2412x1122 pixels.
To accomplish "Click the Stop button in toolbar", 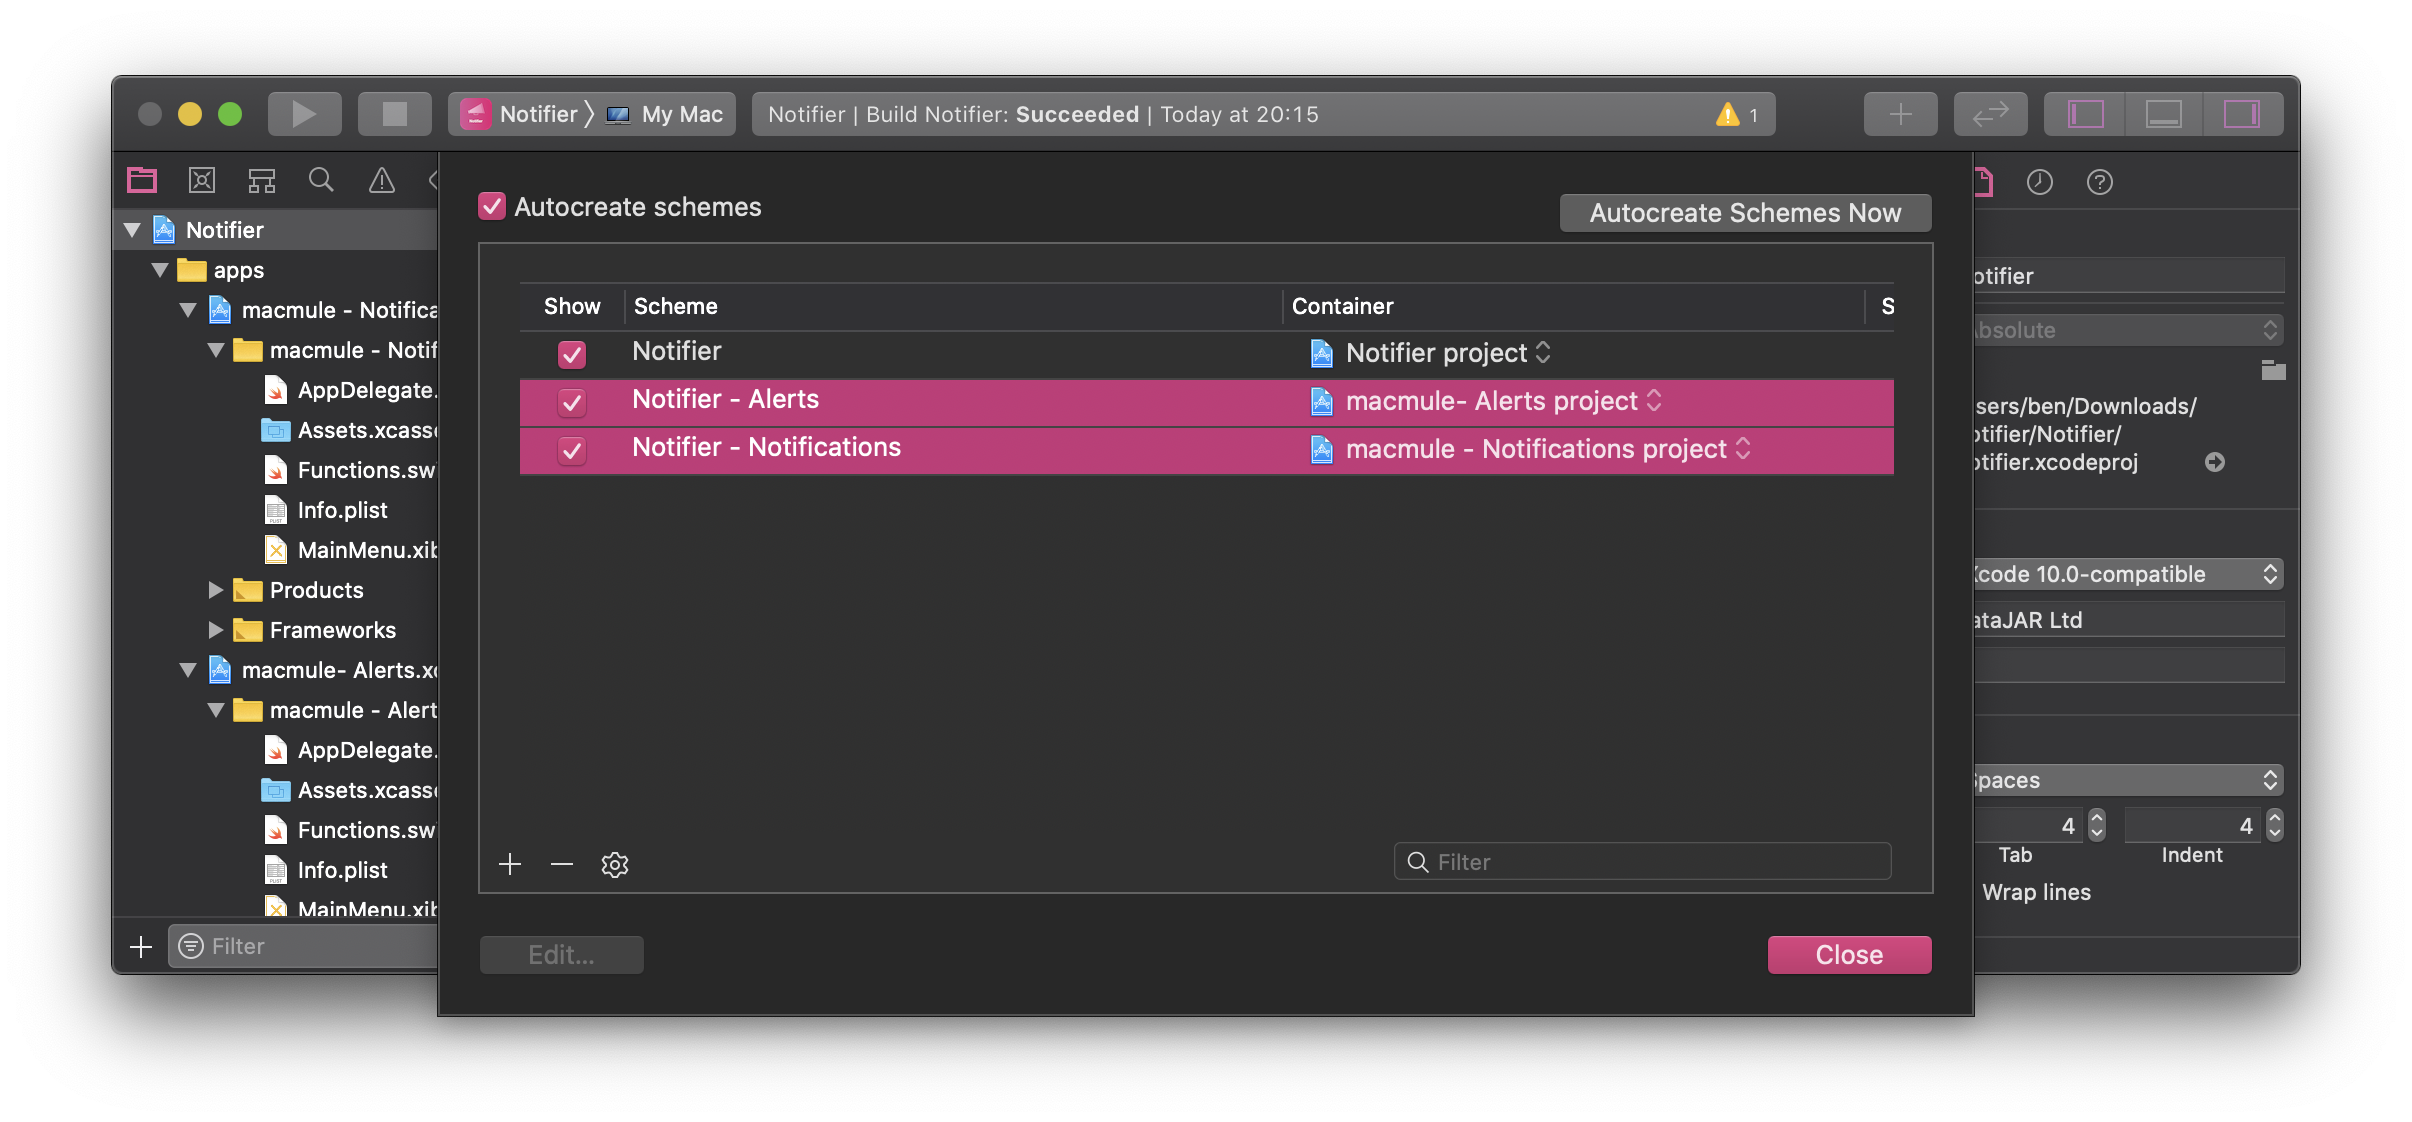I will click(x=394, y=114).
